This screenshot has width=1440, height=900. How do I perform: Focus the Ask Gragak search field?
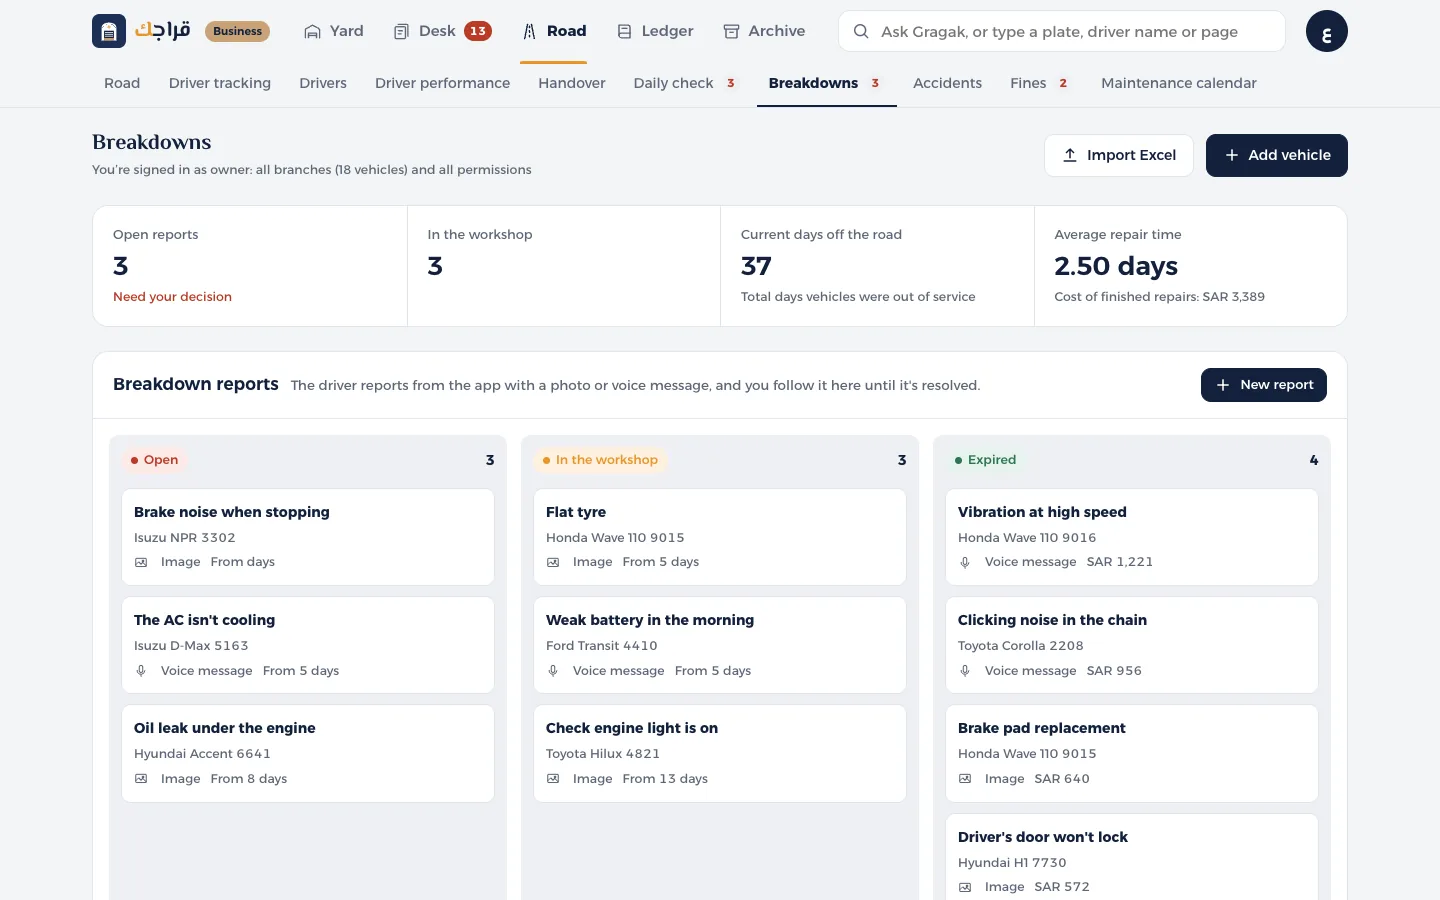click(x=1061, y=32)
